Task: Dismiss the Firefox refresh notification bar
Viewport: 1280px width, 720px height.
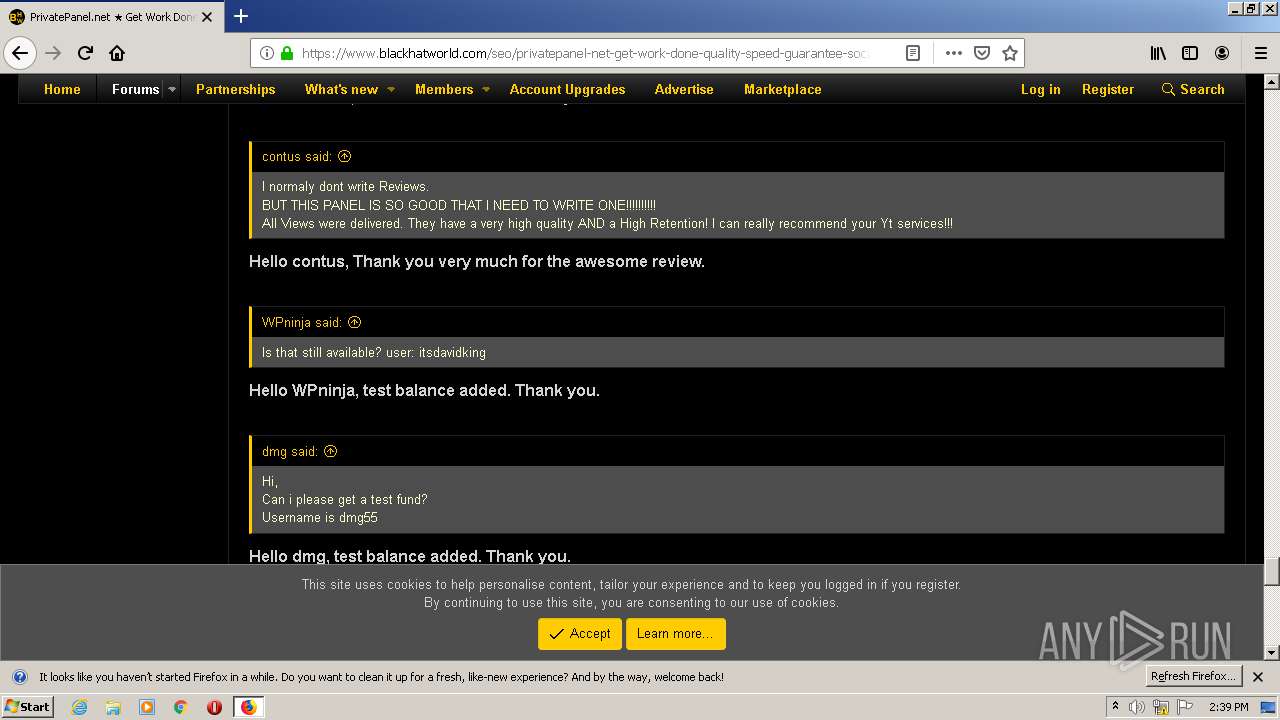Action: pyautogui.click(x=1258, y=677)
